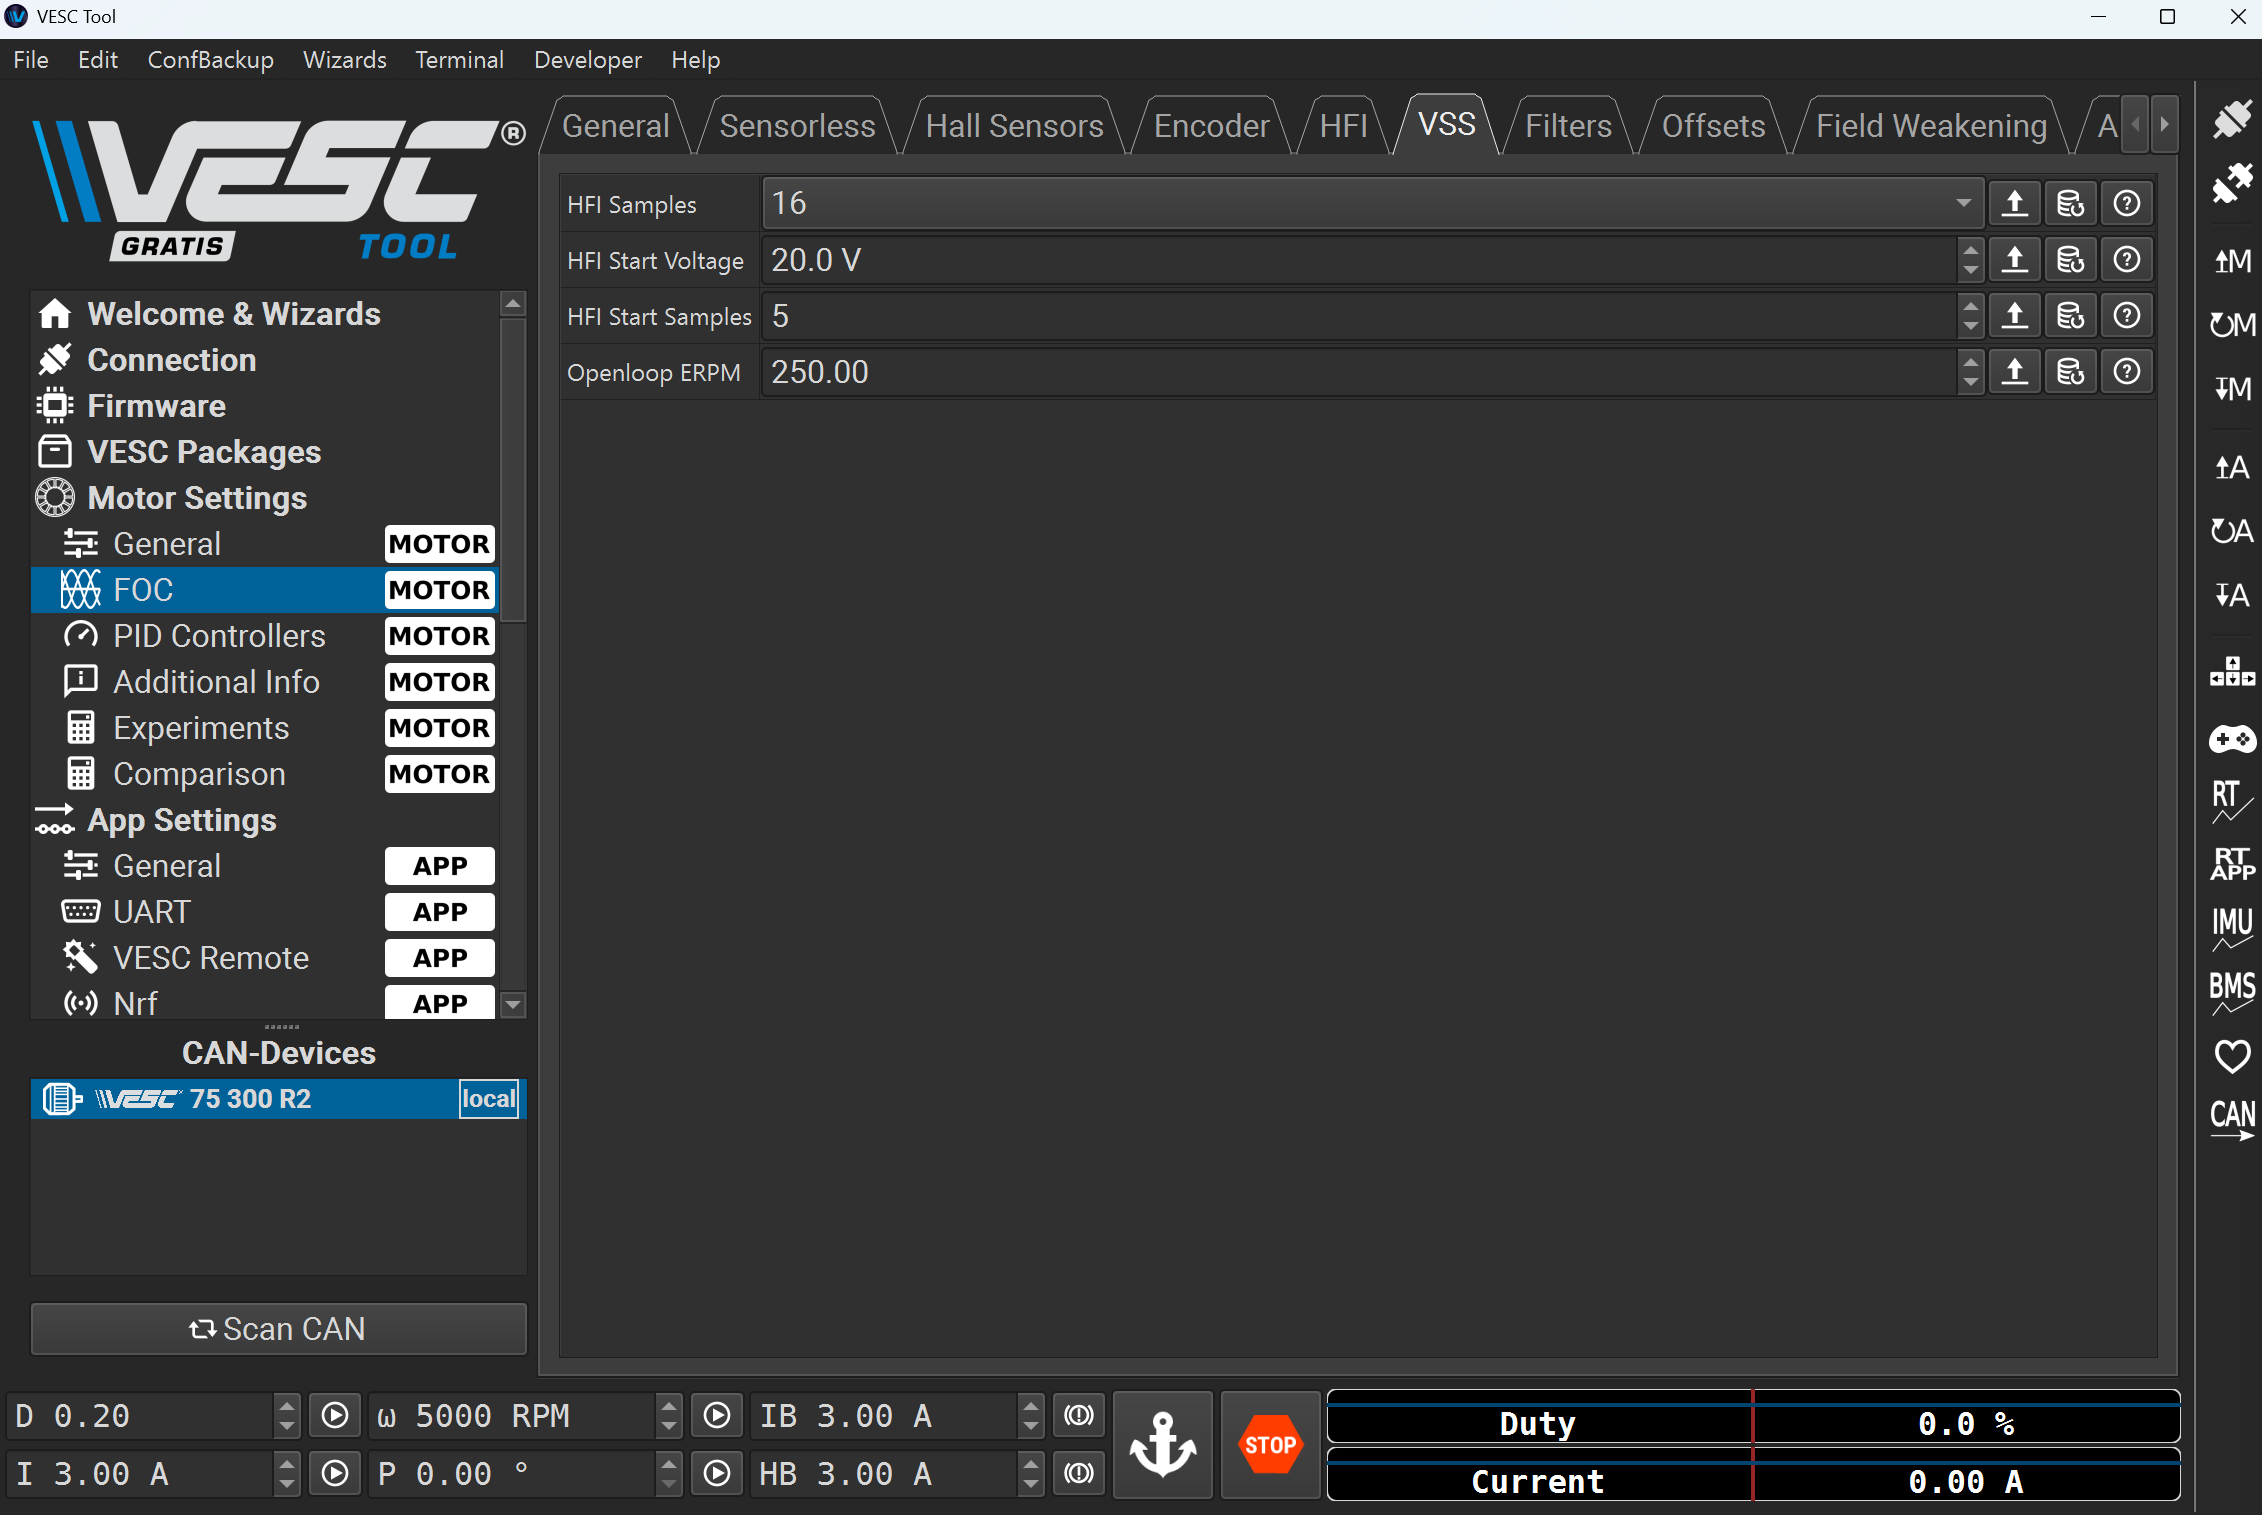
Task: Click the heart alive-packets icon
Action: click(x=2231, y=1056)
